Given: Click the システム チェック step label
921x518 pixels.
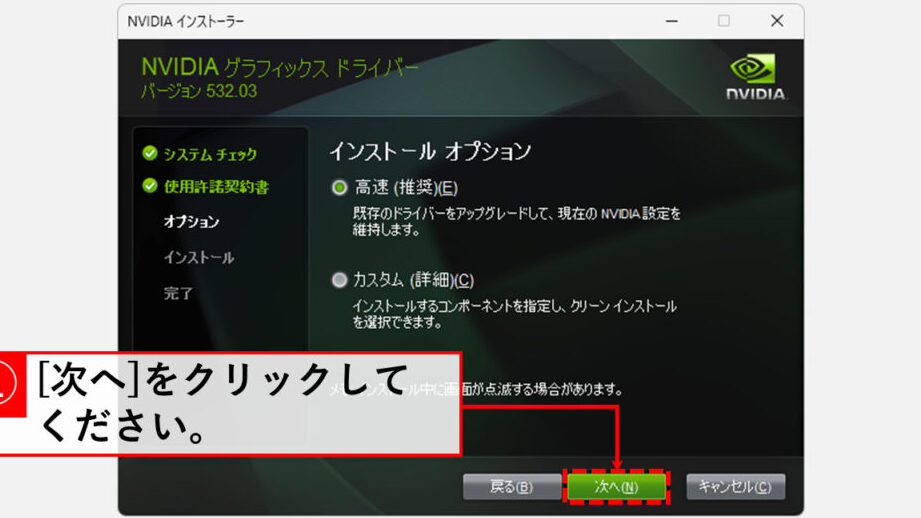Looking at the screenshot, I should click(210, 154).
